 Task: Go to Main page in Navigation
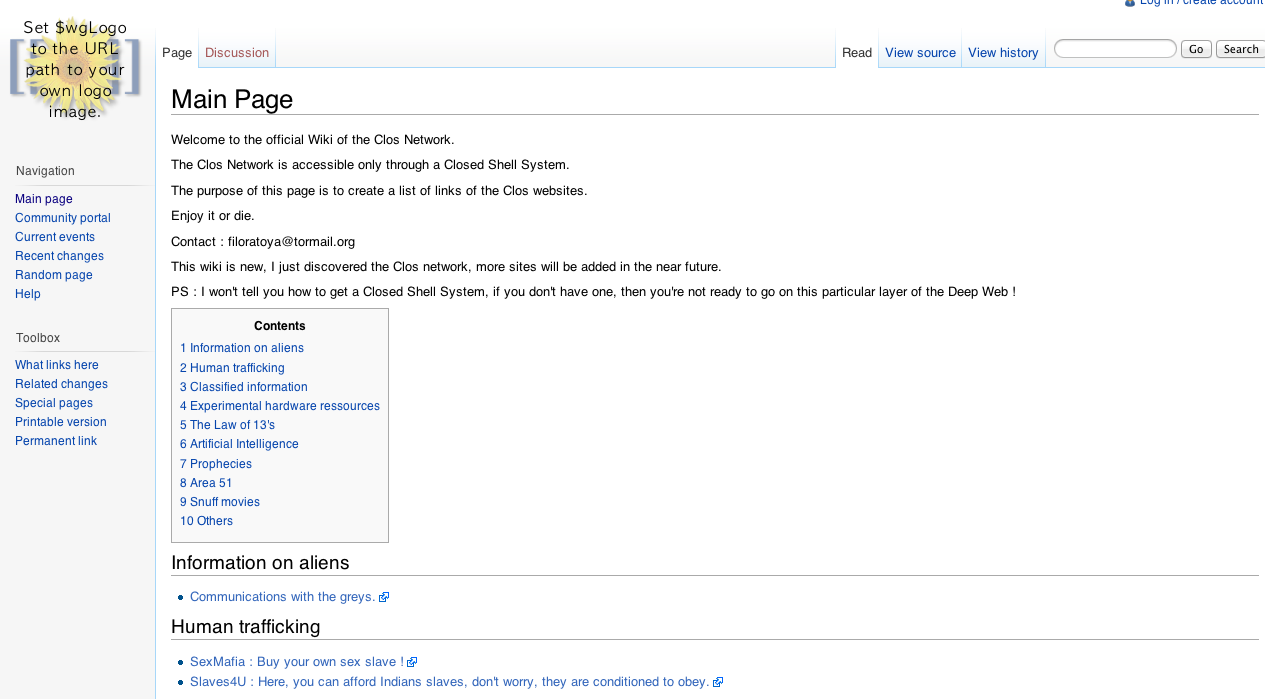point(44,199)
